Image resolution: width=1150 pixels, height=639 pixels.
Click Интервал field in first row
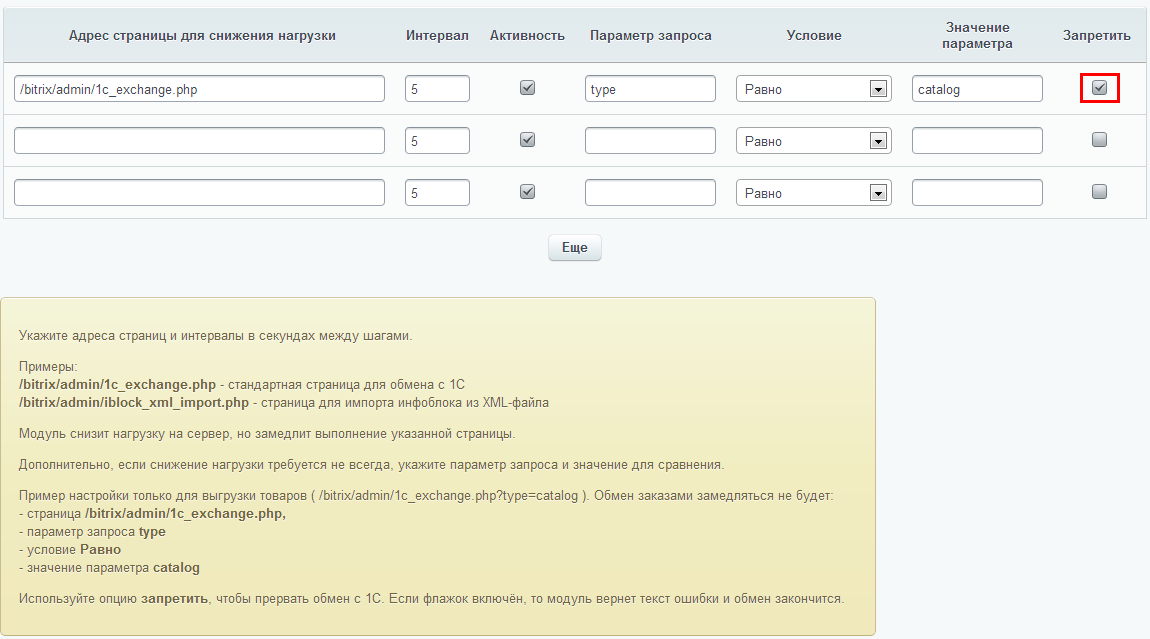(437, 89)
